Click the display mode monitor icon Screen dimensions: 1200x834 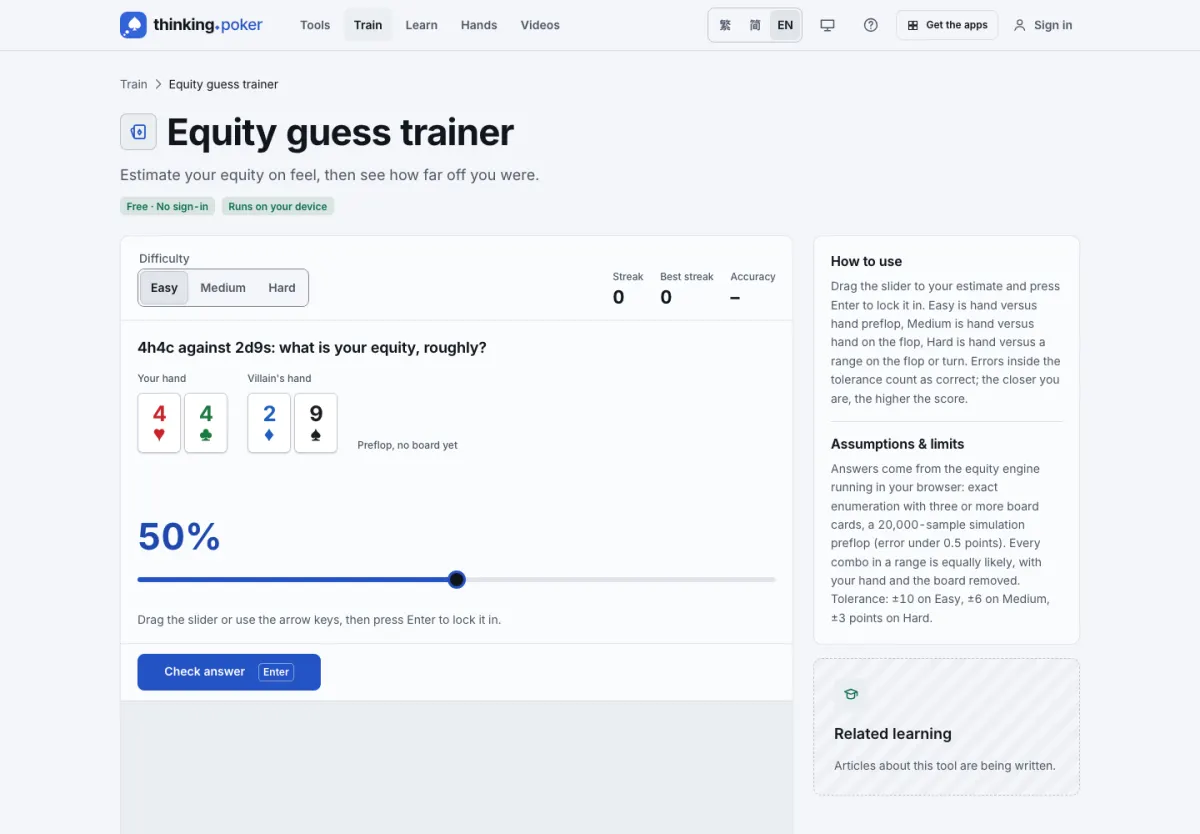click(x=827, y=25)
